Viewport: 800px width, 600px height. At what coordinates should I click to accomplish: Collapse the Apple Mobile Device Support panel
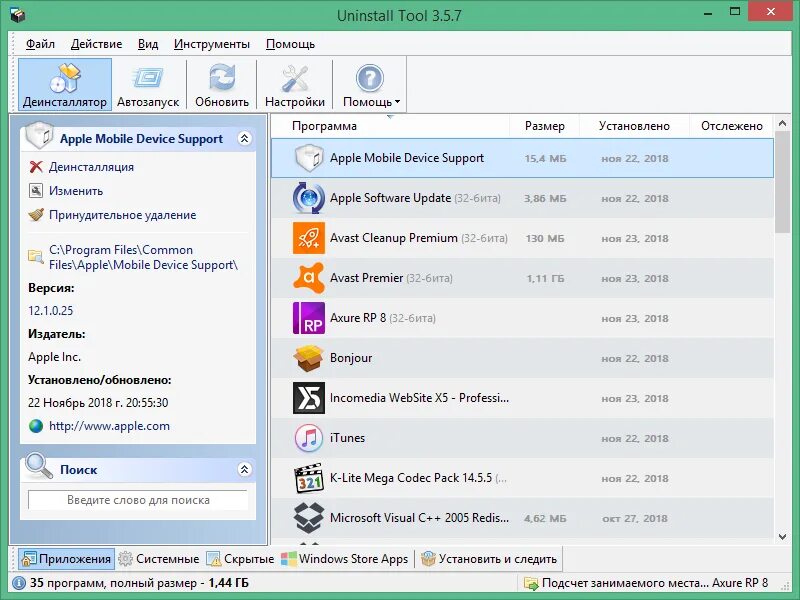[x=244, y=138]
